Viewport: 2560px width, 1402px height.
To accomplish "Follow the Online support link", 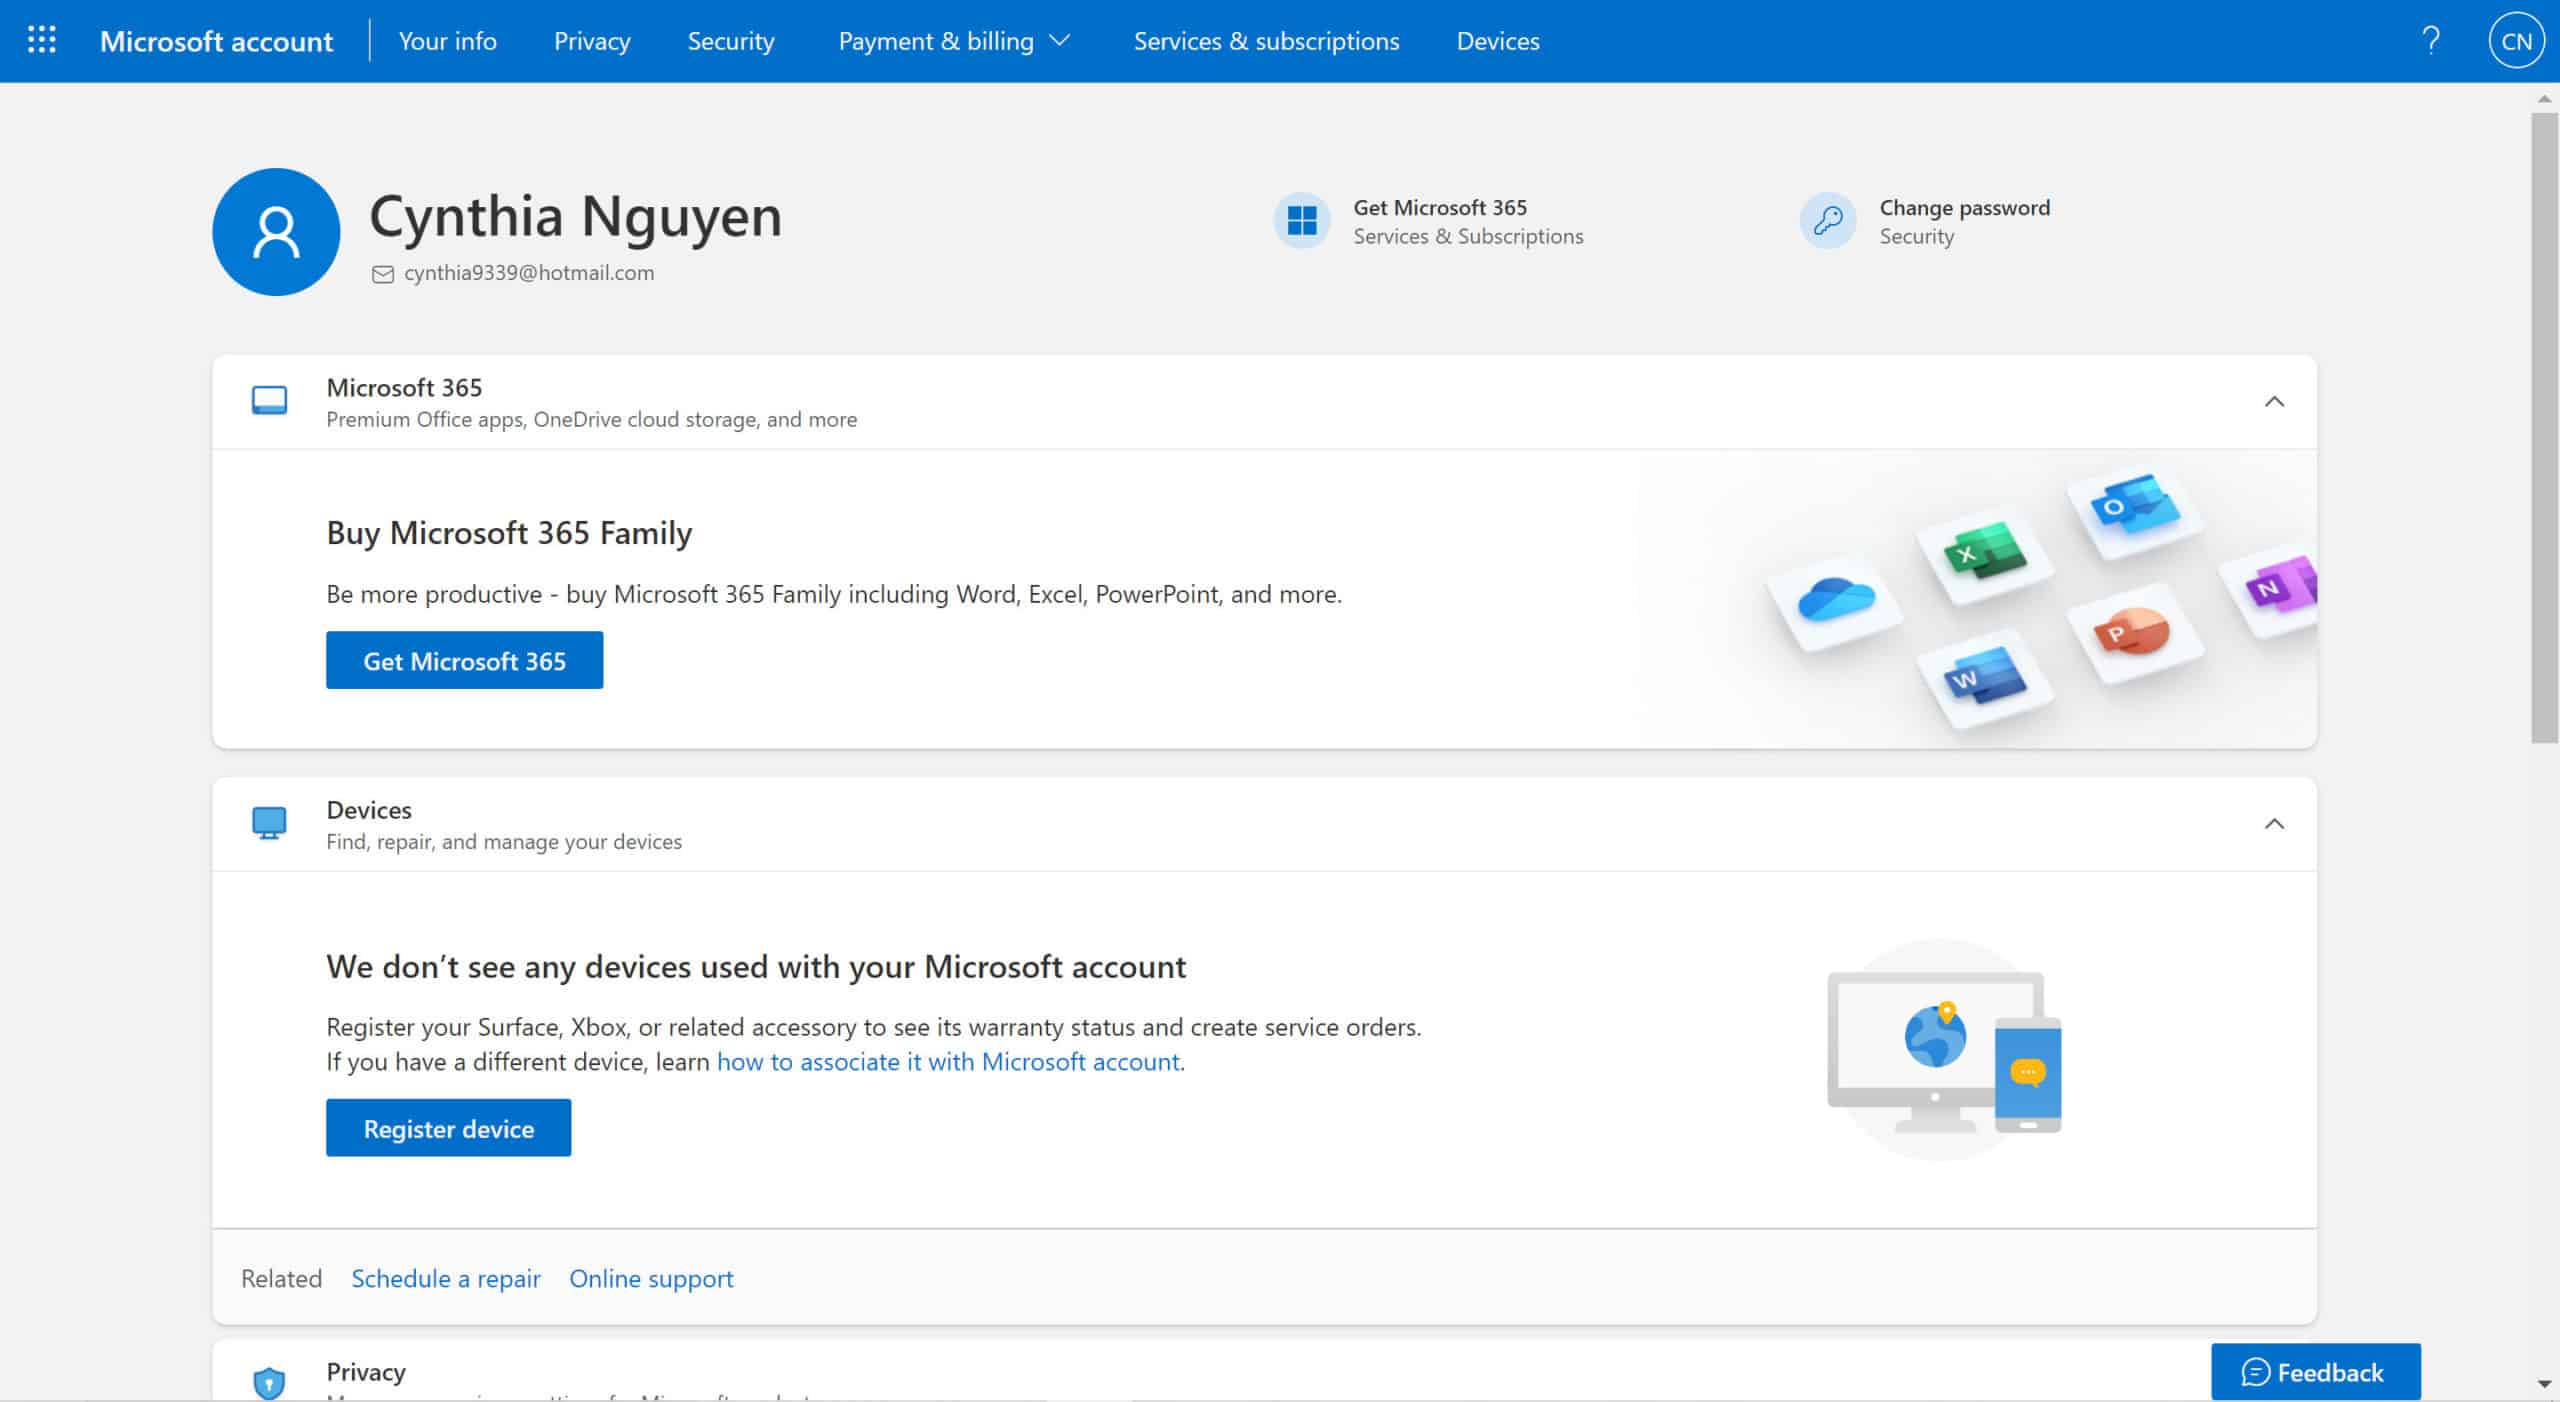I will pos(651,1279).
